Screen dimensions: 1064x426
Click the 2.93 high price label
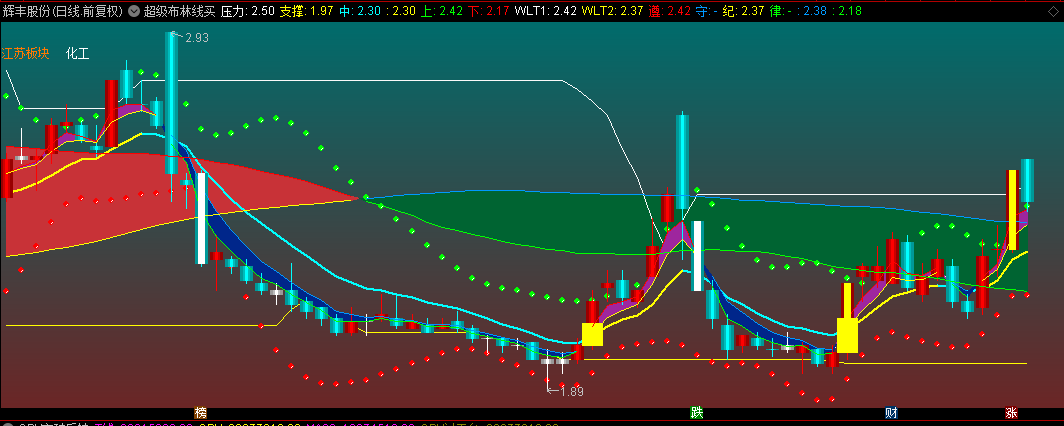coord(197,38)
